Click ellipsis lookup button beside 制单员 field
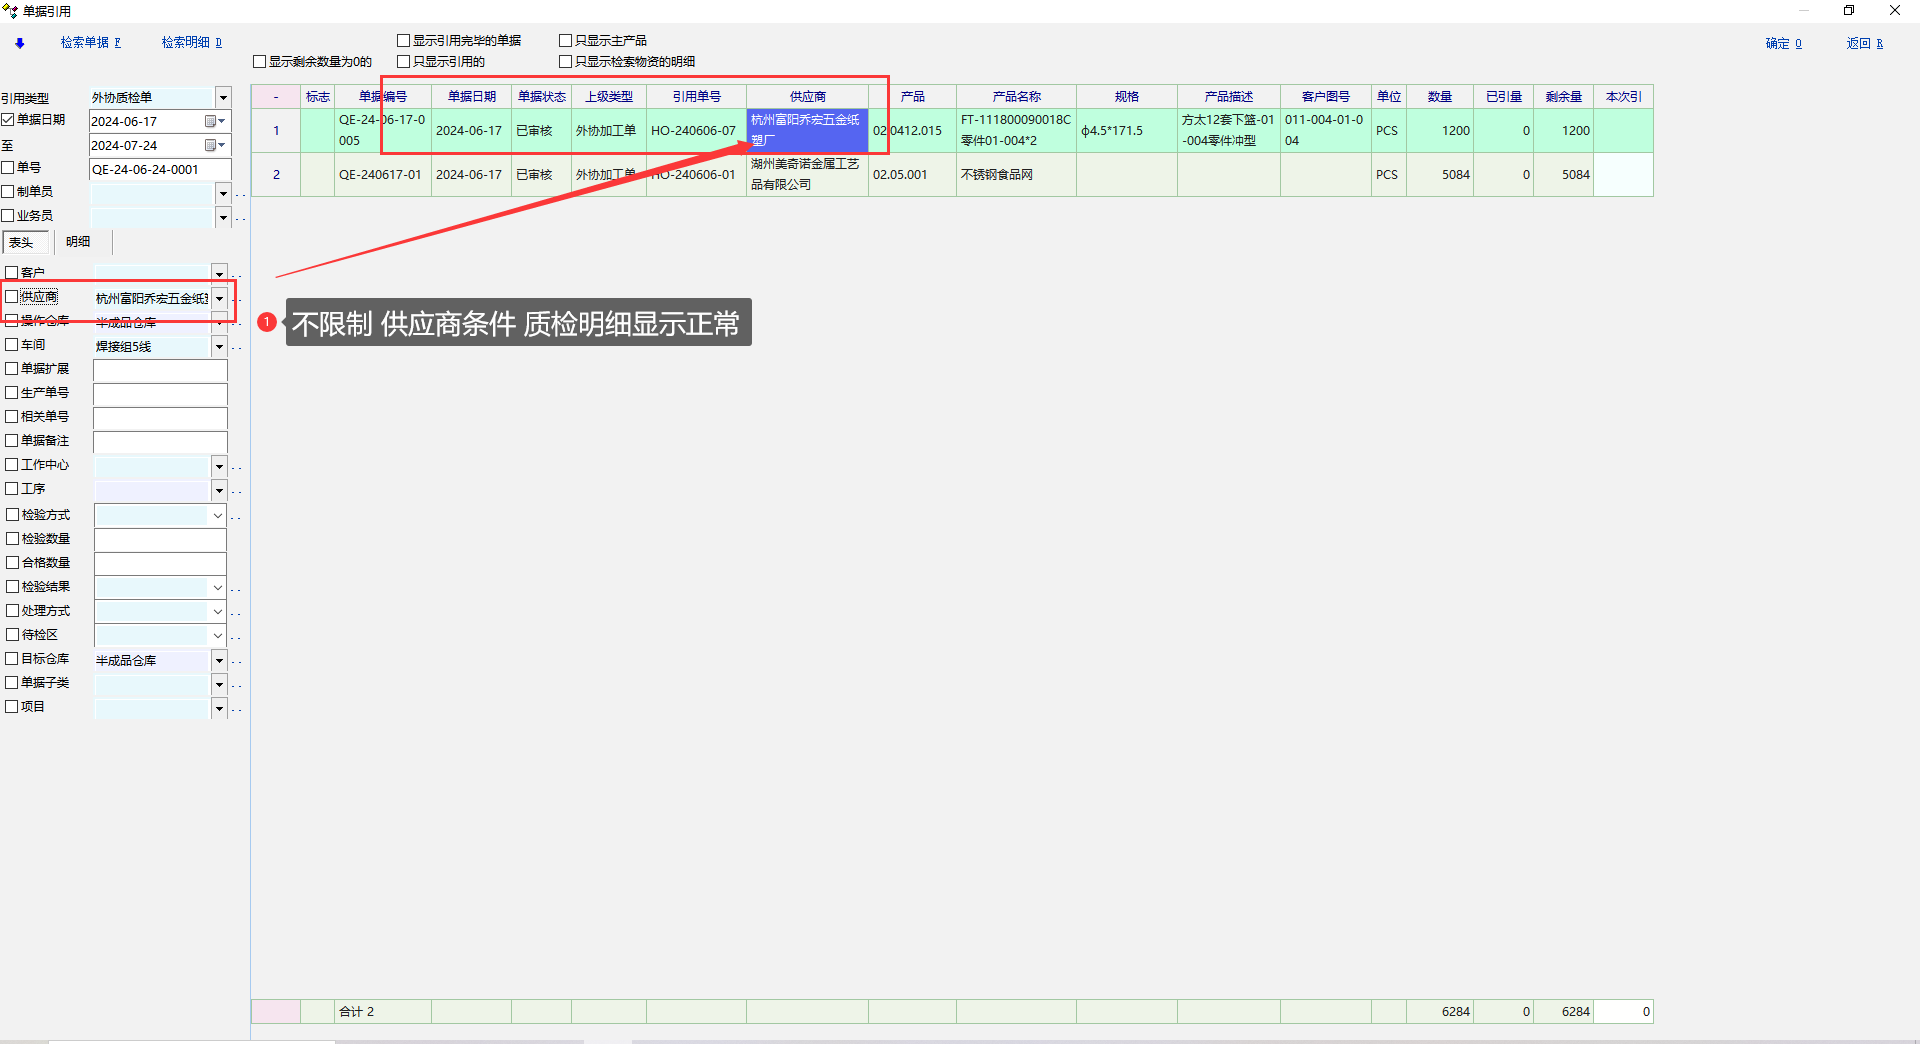This screenshot has height=1044, width=1920. 240,193
